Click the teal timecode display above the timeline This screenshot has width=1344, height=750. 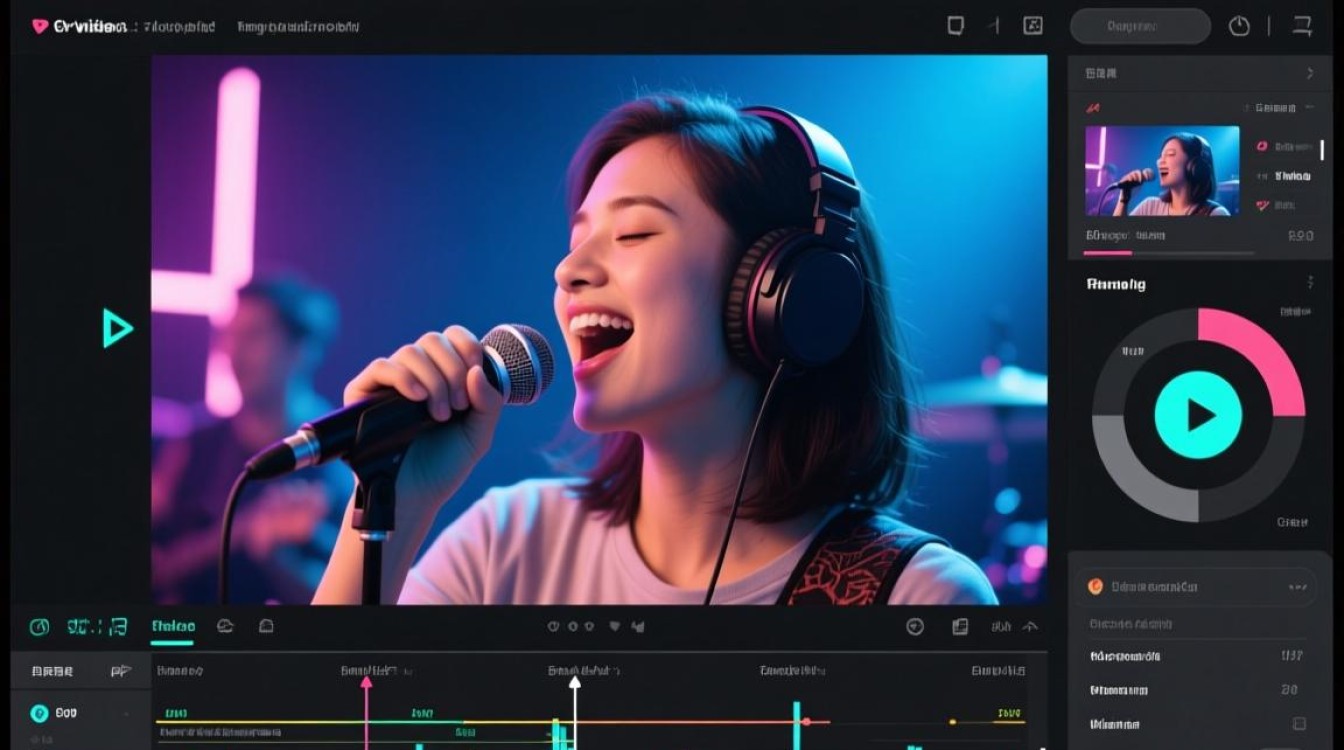(x=97, y=627)
